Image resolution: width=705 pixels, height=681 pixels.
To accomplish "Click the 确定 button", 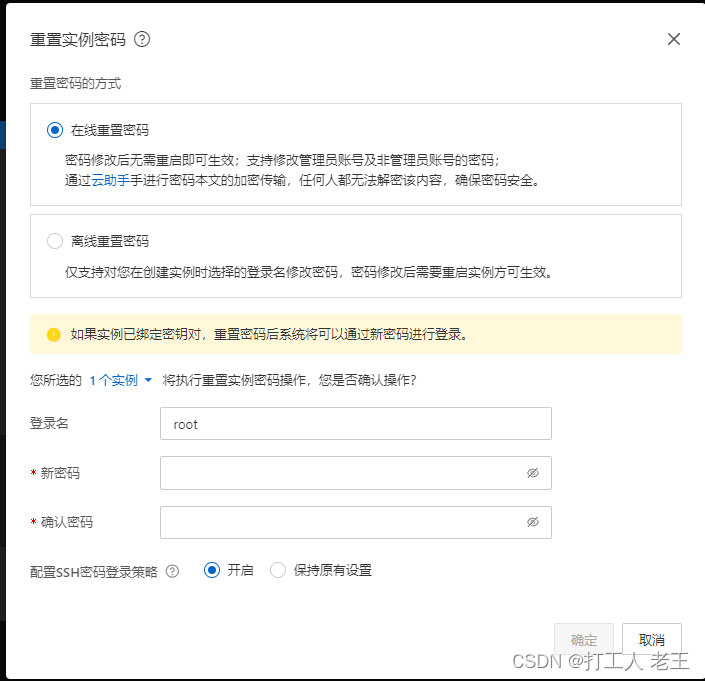I will [x=584, y=639].
